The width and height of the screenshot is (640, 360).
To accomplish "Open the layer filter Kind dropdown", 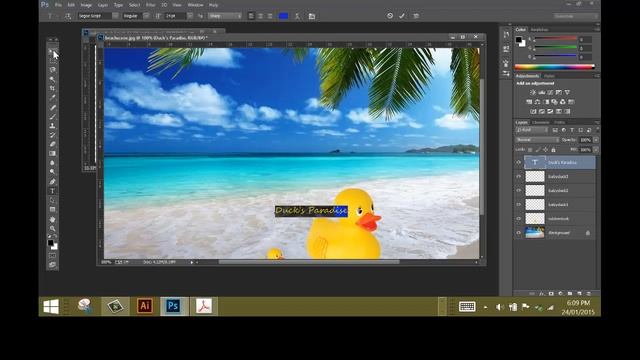I will tap(532, 130).
